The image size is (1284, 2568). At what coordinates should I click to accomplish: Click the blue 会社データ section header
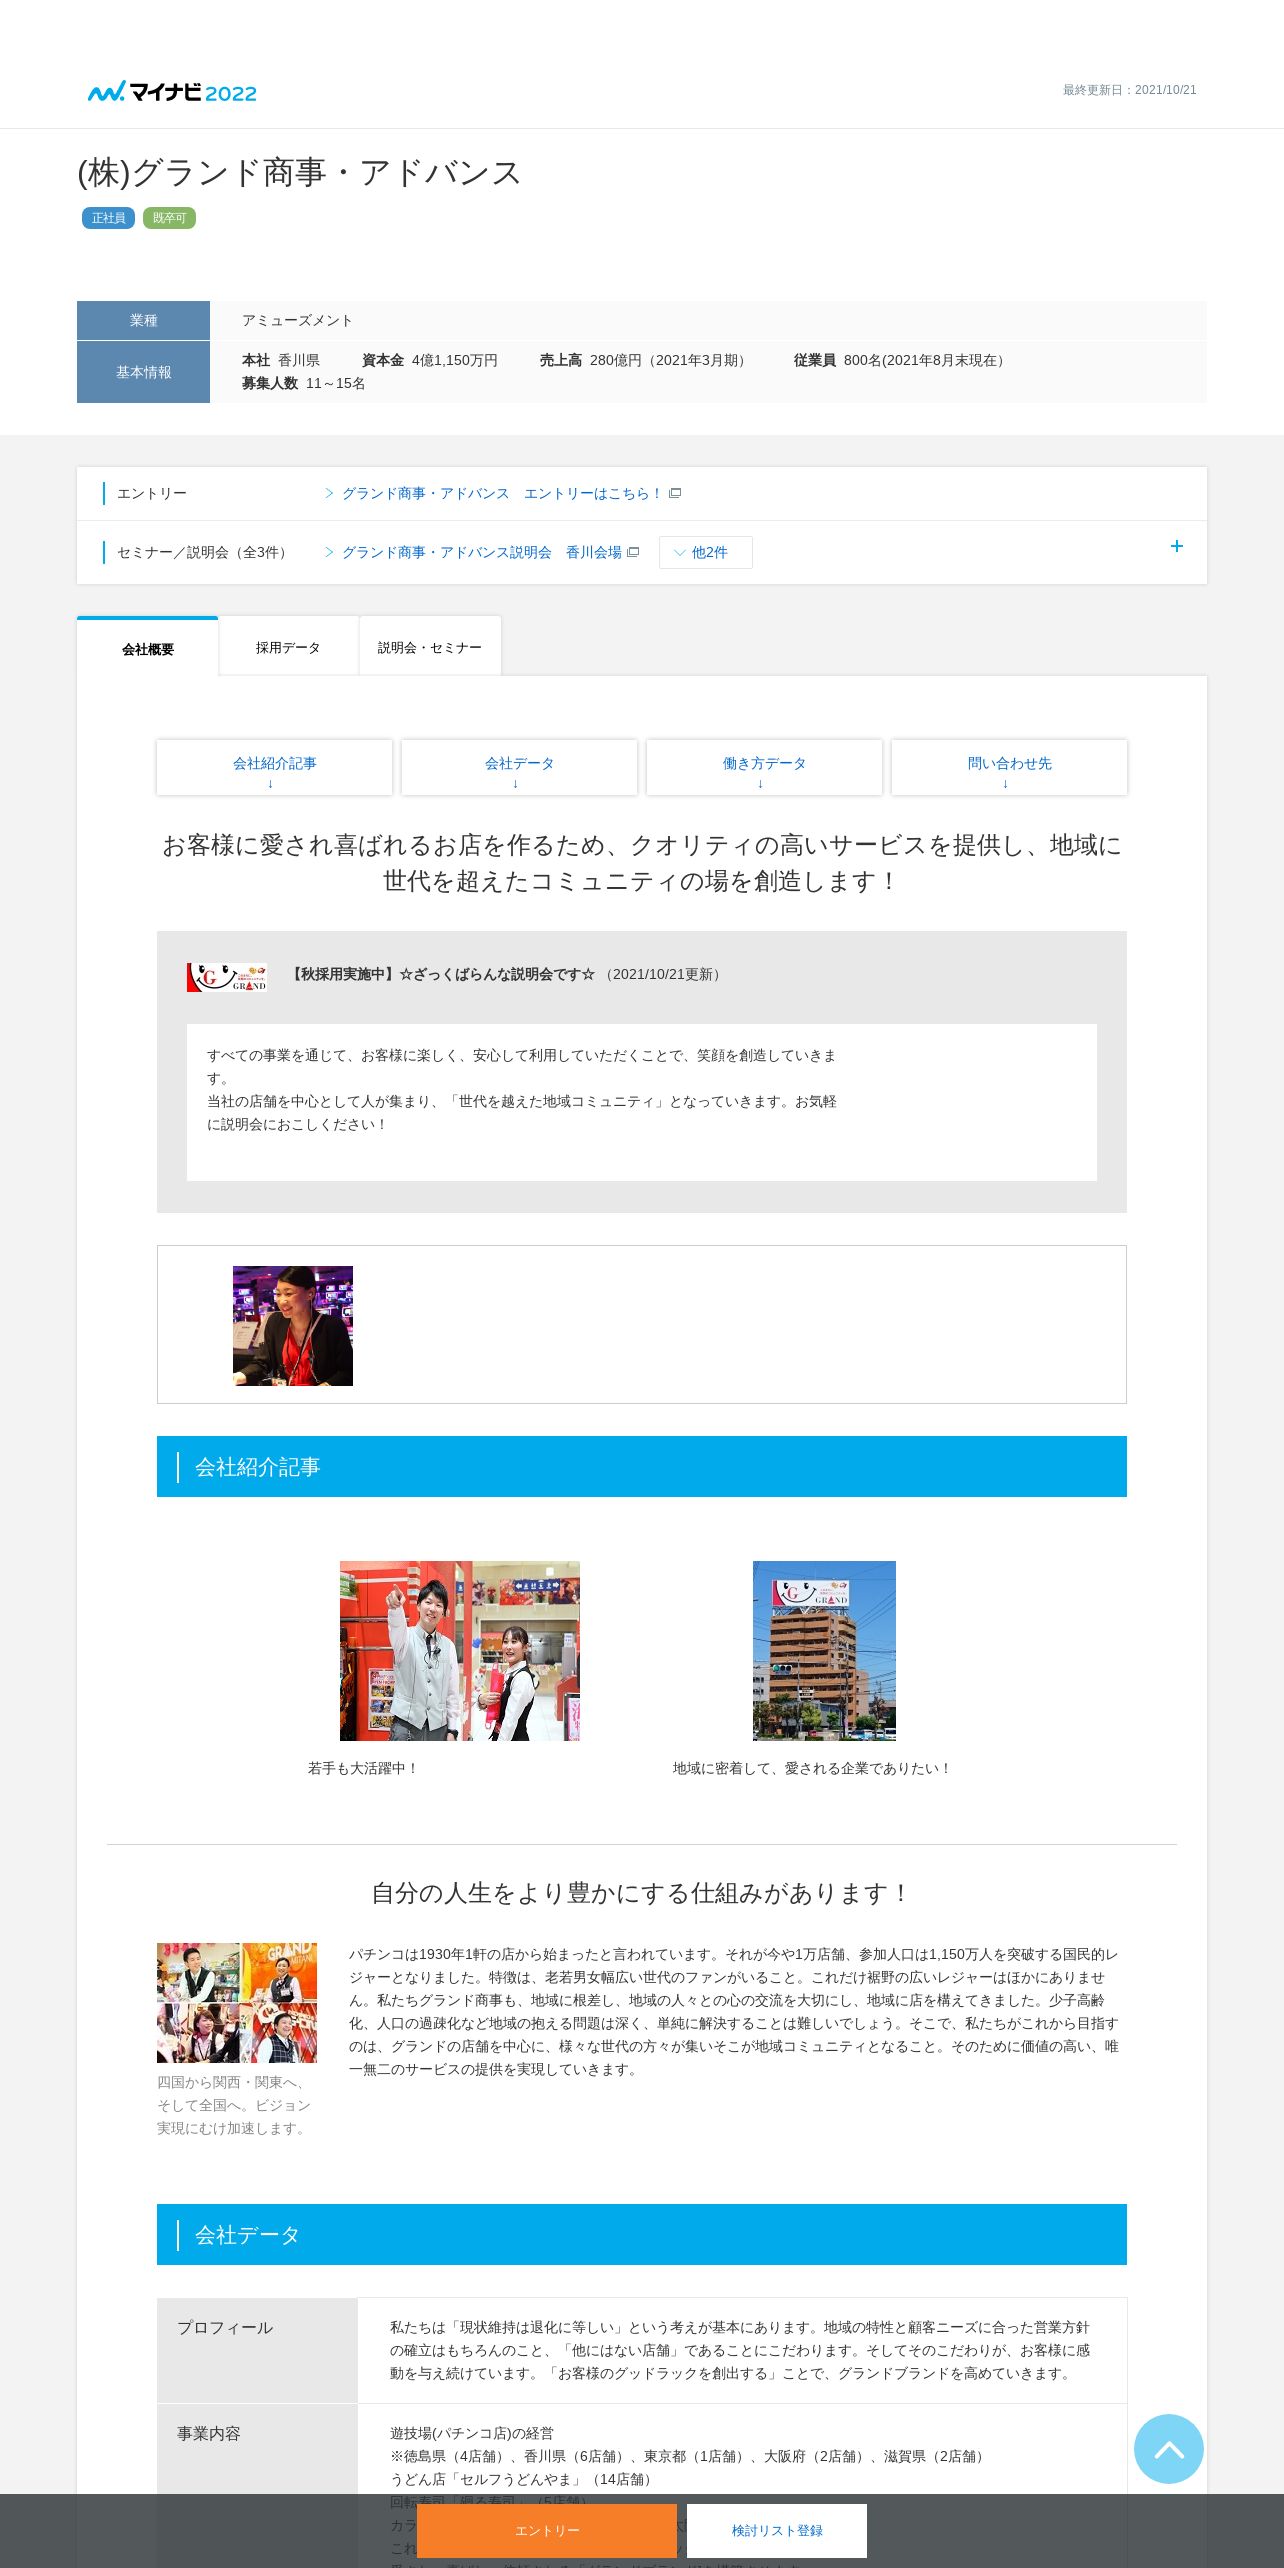pyautogui.click(x=642, y=2234)
